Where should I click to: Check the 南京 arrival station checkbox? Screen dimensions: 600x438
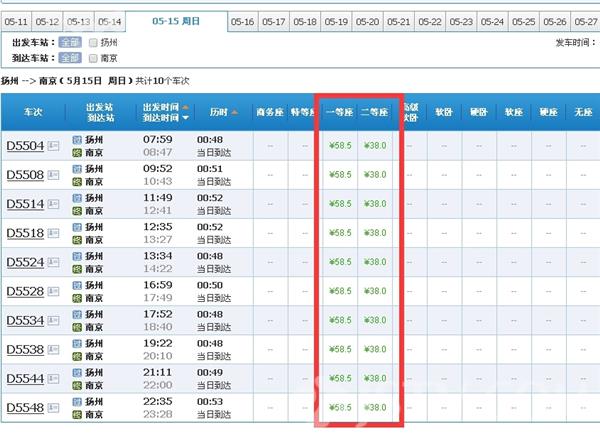[93, 59]
